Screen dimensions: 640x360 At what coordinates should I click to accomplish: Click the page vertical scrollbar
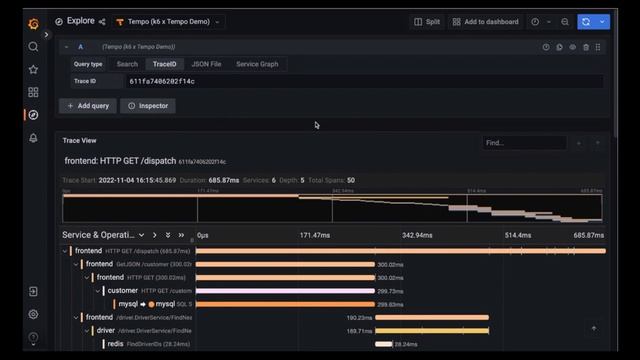click(x=616, y=73)
